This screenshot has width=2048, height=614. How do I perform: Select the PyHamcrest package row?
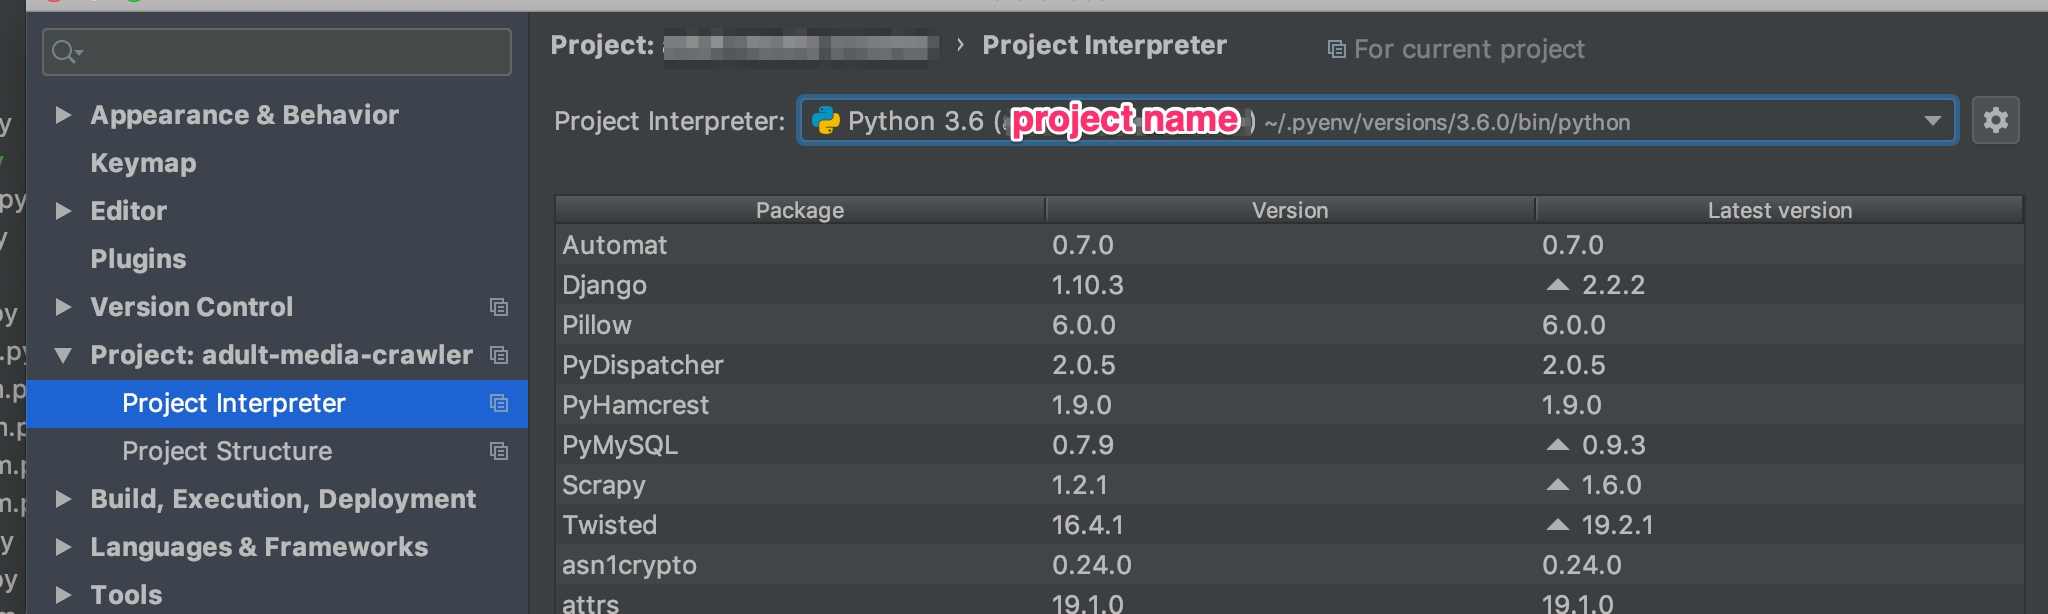click(x=1289, y=405)
